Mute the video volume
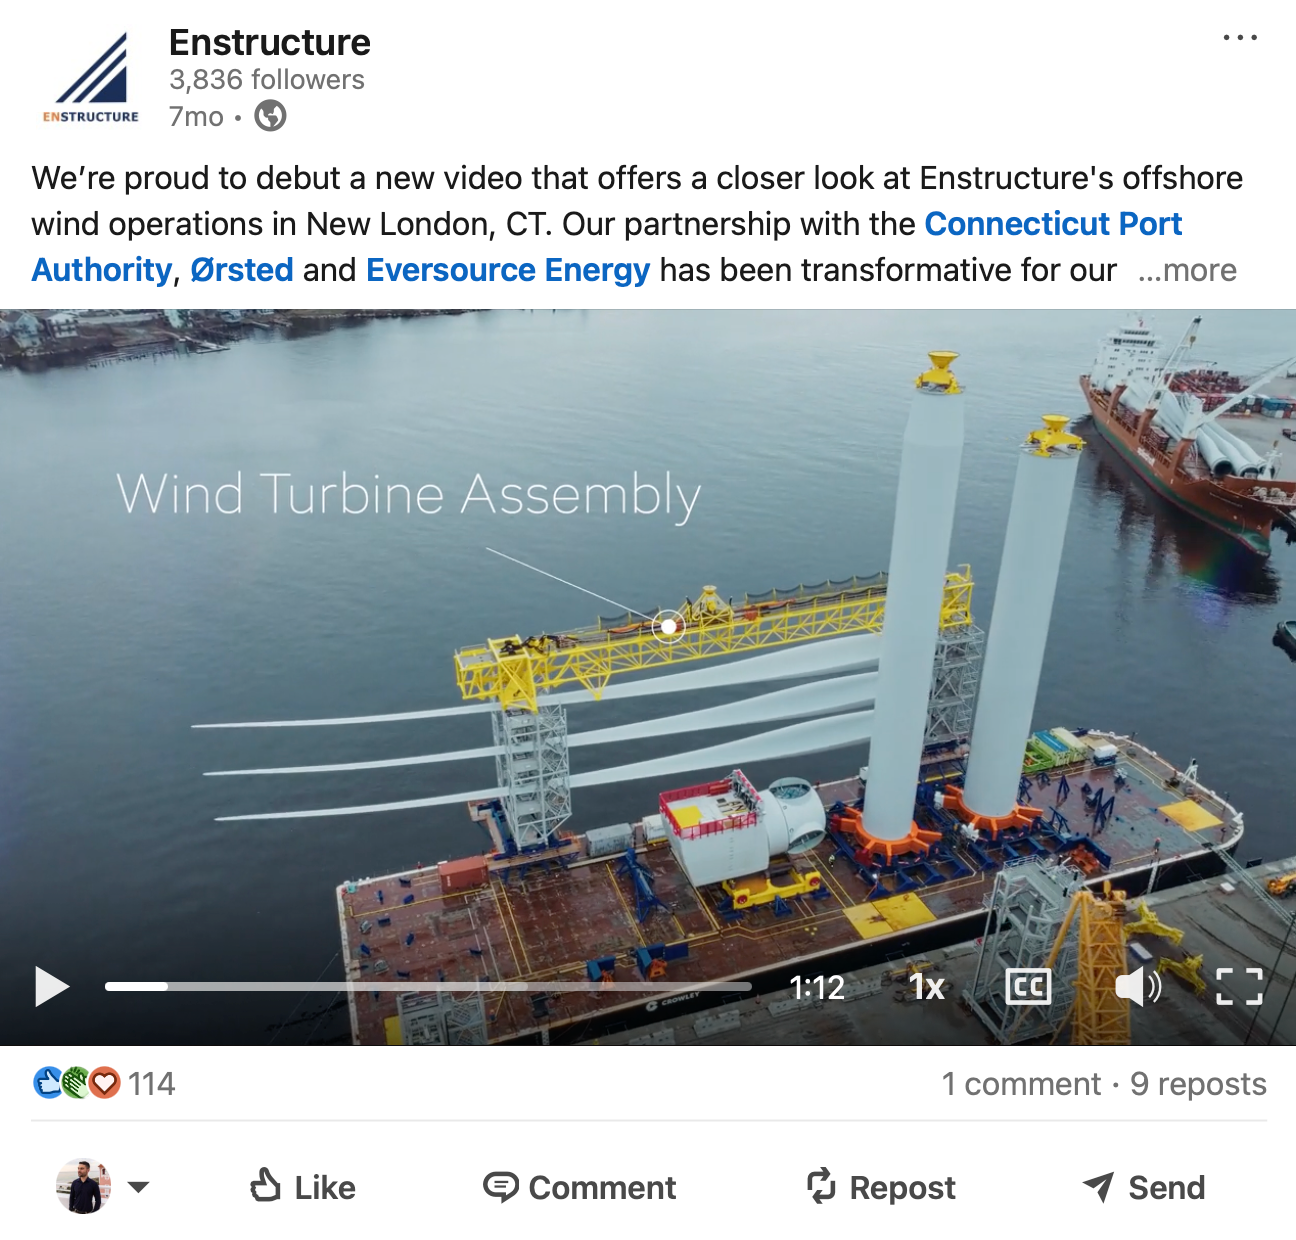Viewport: 1296px width, 1240px height. (1138, 987)
